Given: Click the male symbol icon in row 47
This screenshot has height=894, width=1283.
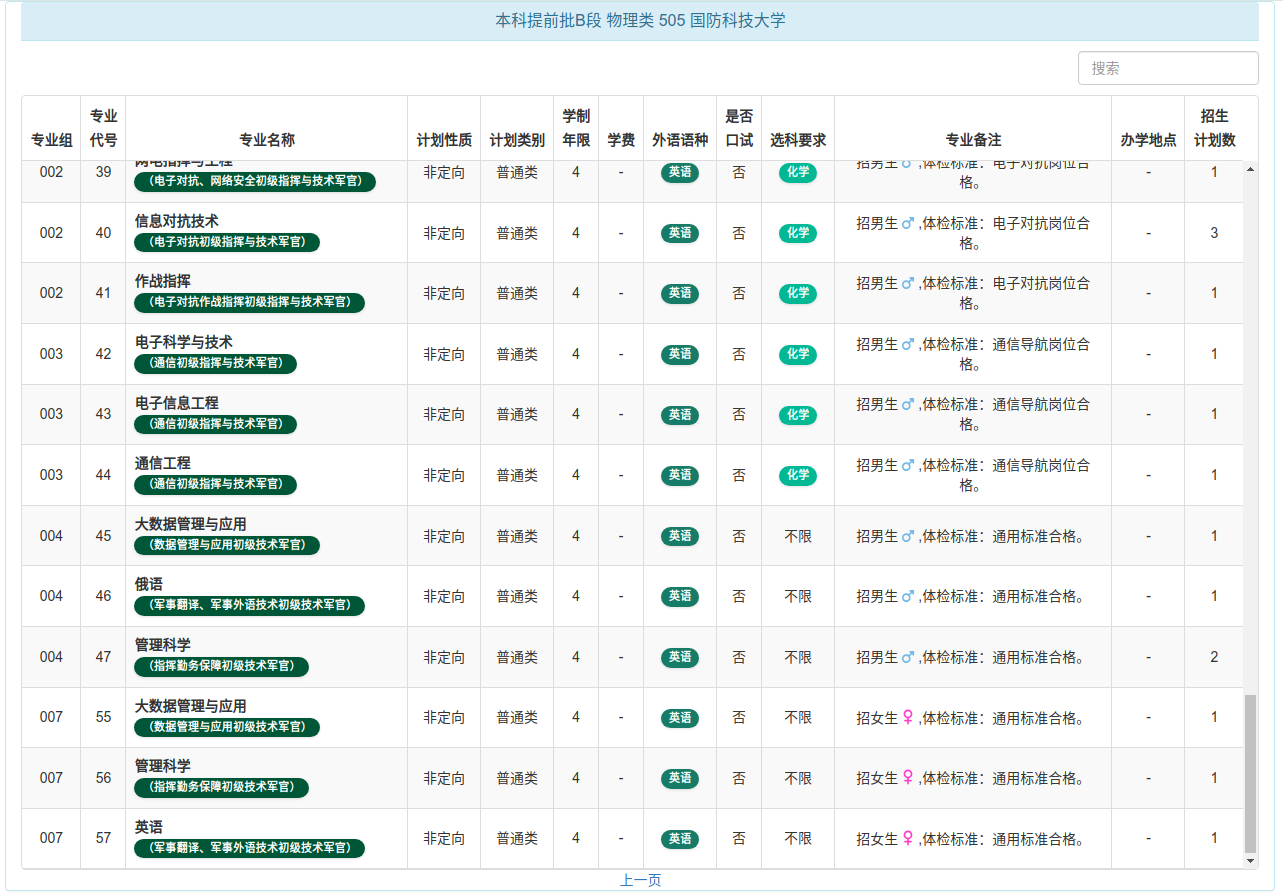Looking at the screenshot, I should 908,657.
